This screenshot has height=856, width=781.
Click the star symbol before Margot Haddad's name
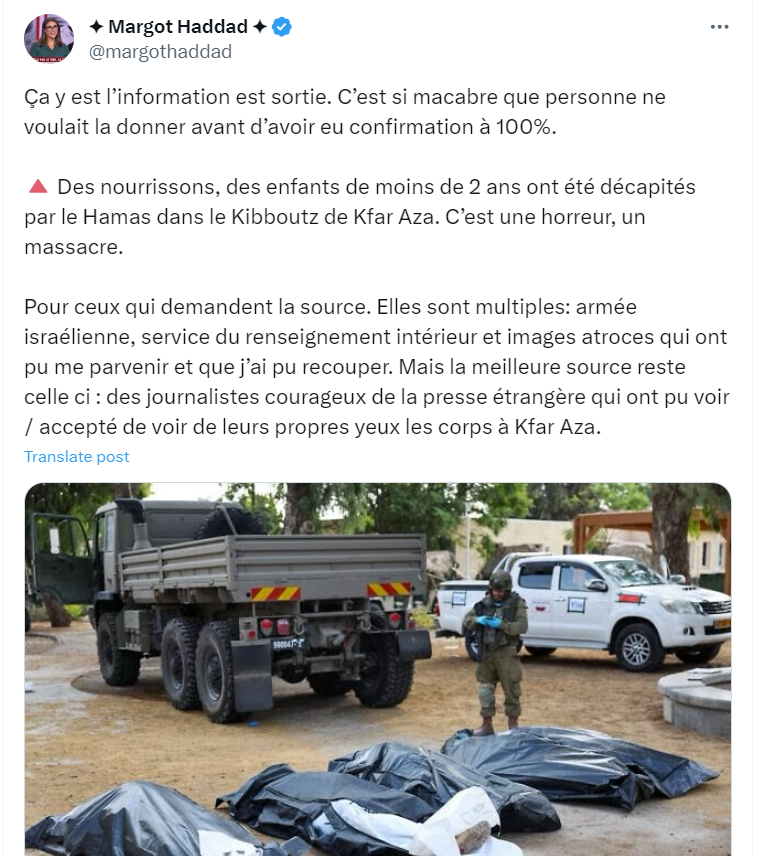(x=96, y=27)
